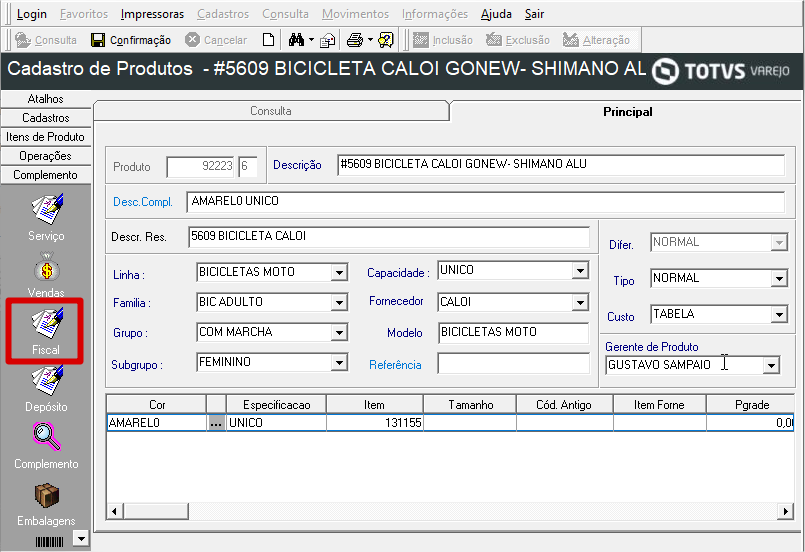Click the 131155 Item cell
The image size is (805, 552).
(374, 423)
